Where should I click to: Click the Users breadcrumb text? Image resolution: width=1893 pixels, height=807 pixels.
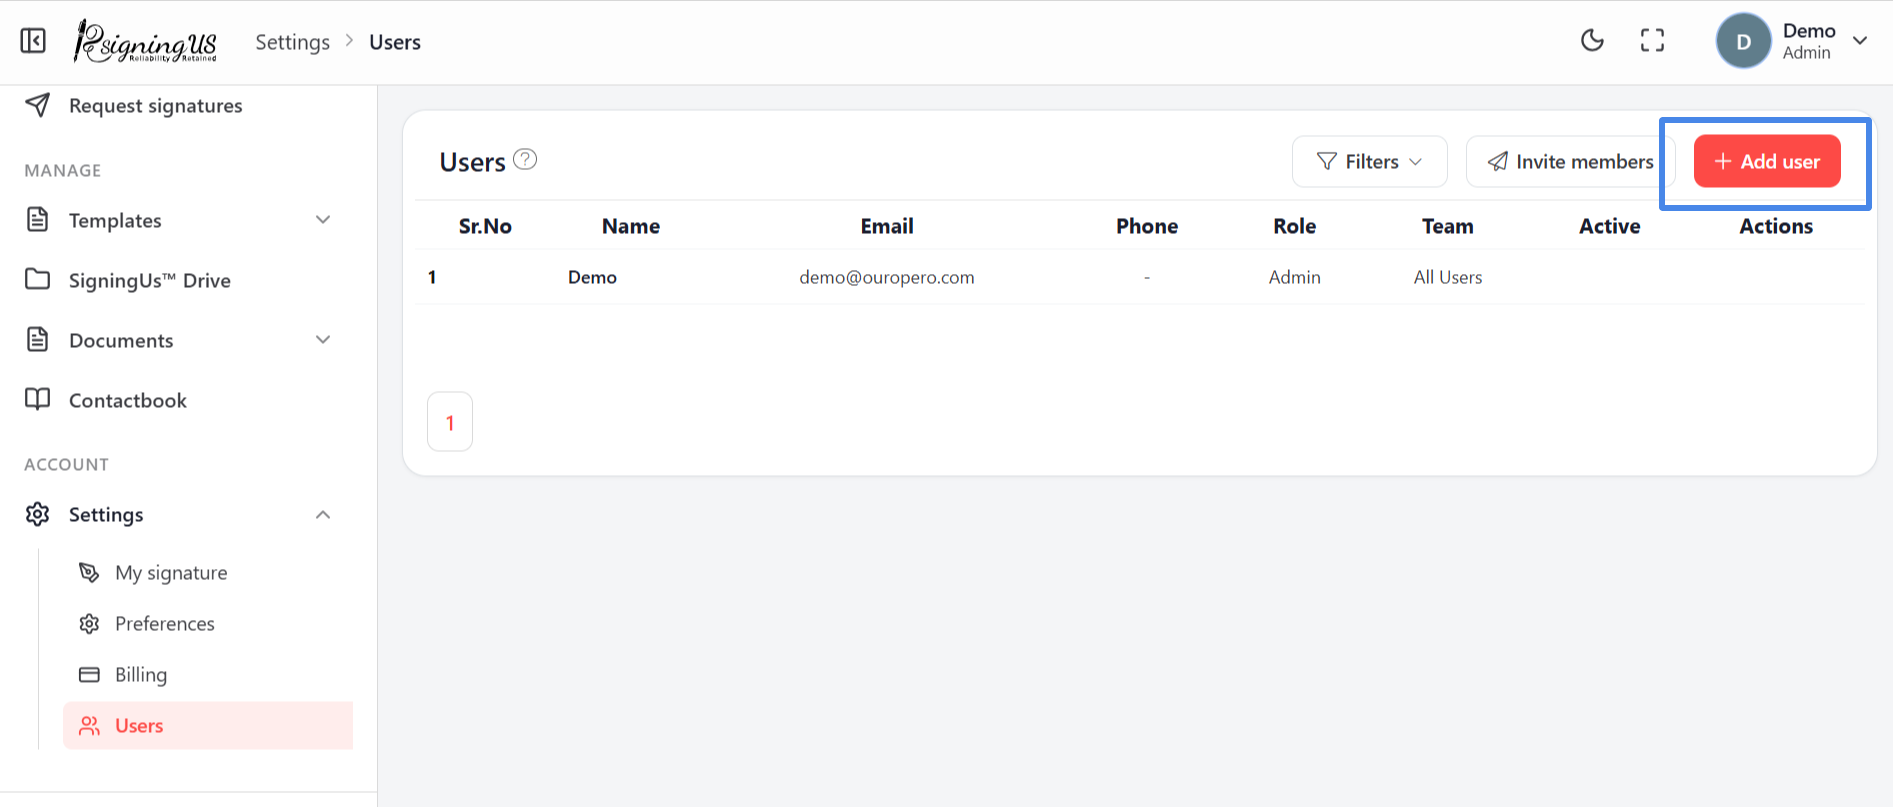(x=395, y=42)
